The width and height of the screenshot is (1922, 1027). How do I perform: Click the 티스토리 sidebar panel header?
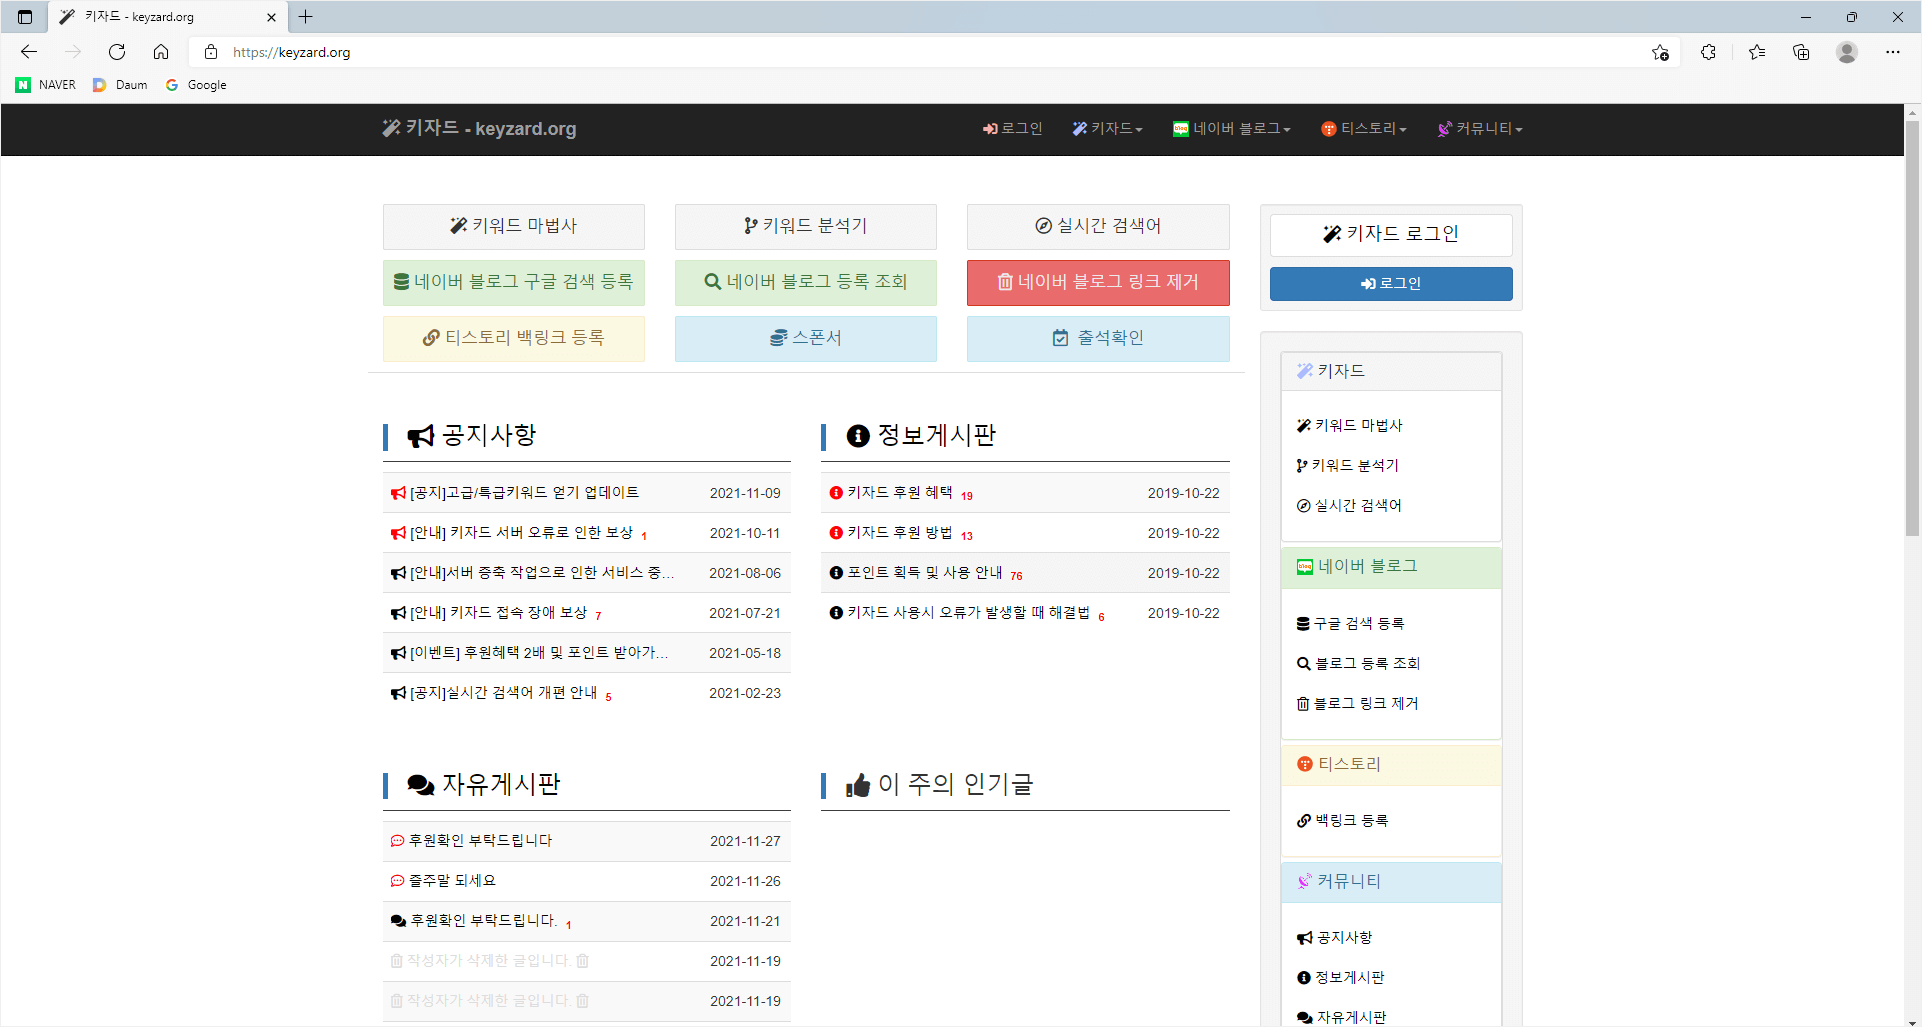click(x=1391, y=765)
